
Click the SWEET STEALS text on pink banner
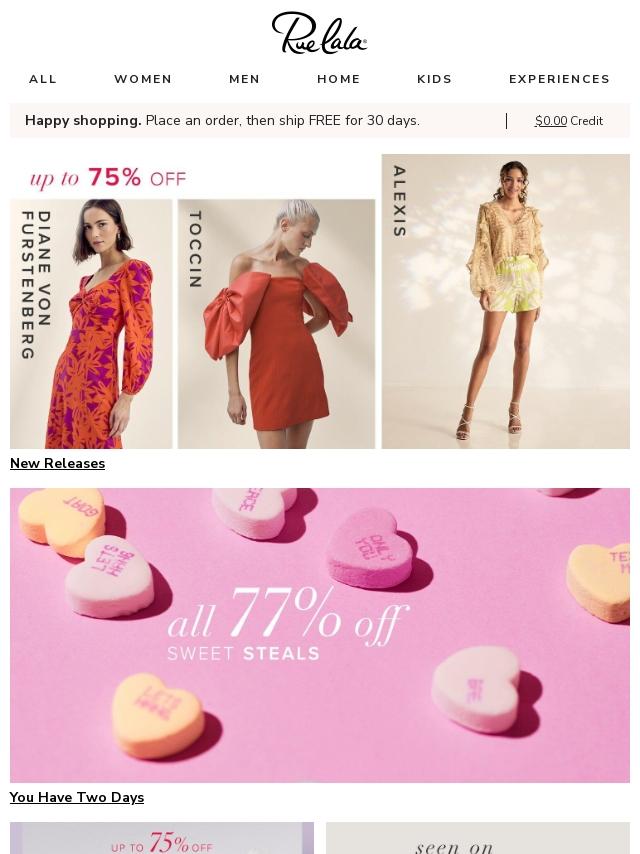(243, 654)
